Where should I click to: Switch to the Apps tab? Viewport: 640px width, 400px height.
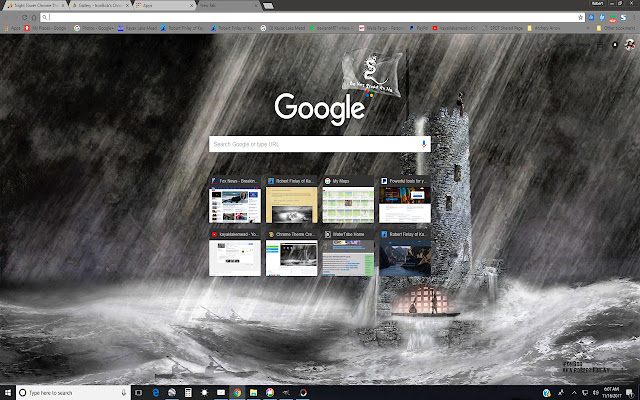point(165,5)
